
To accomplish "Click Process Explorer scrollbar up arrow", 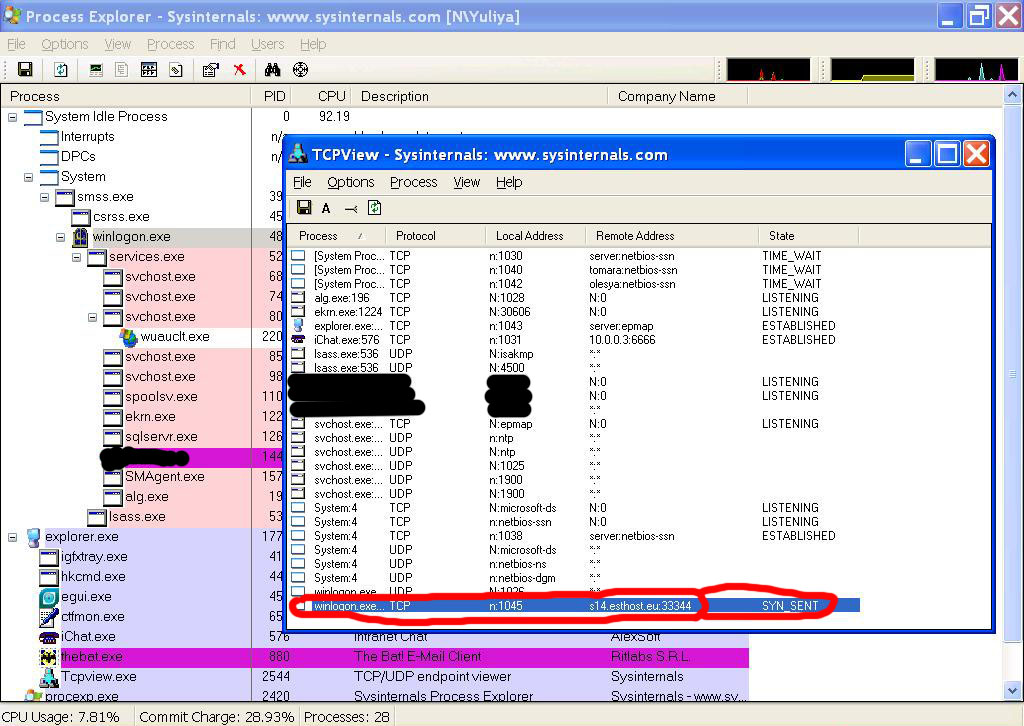I will 1012,96.
